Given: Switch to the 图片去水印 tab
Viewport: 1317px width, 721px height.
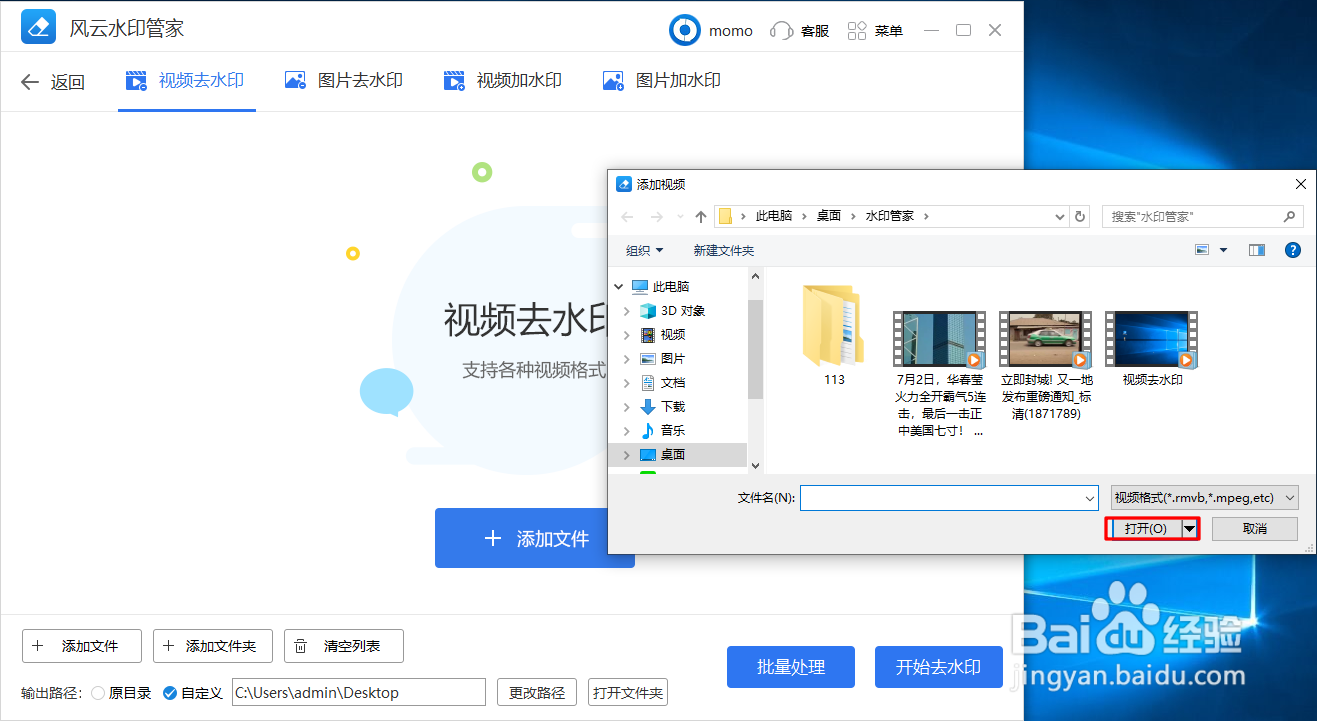Looking at the screenshot, I should (x=344, y=80).
